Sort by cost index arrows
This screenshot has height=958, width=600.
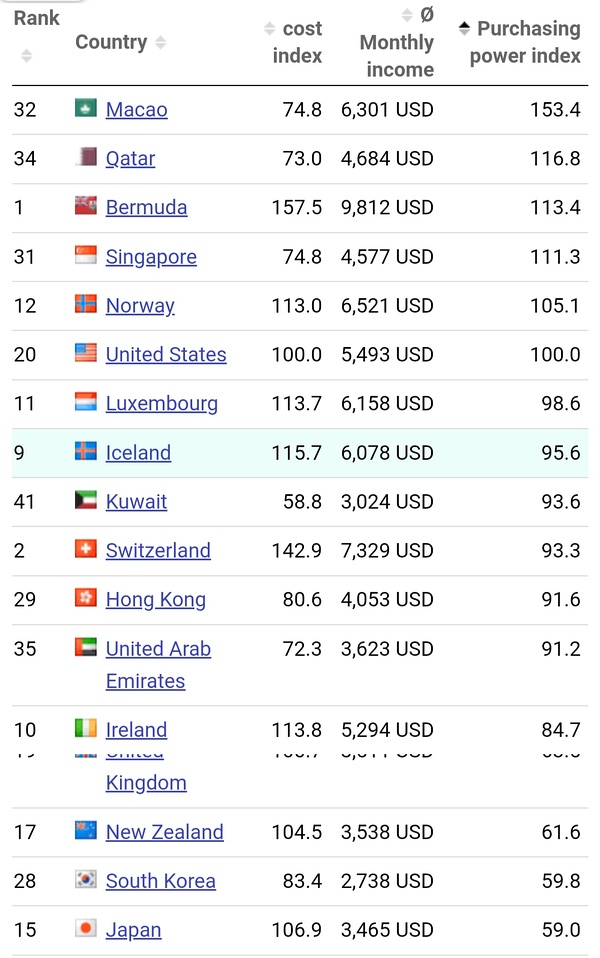pos(269,29)
